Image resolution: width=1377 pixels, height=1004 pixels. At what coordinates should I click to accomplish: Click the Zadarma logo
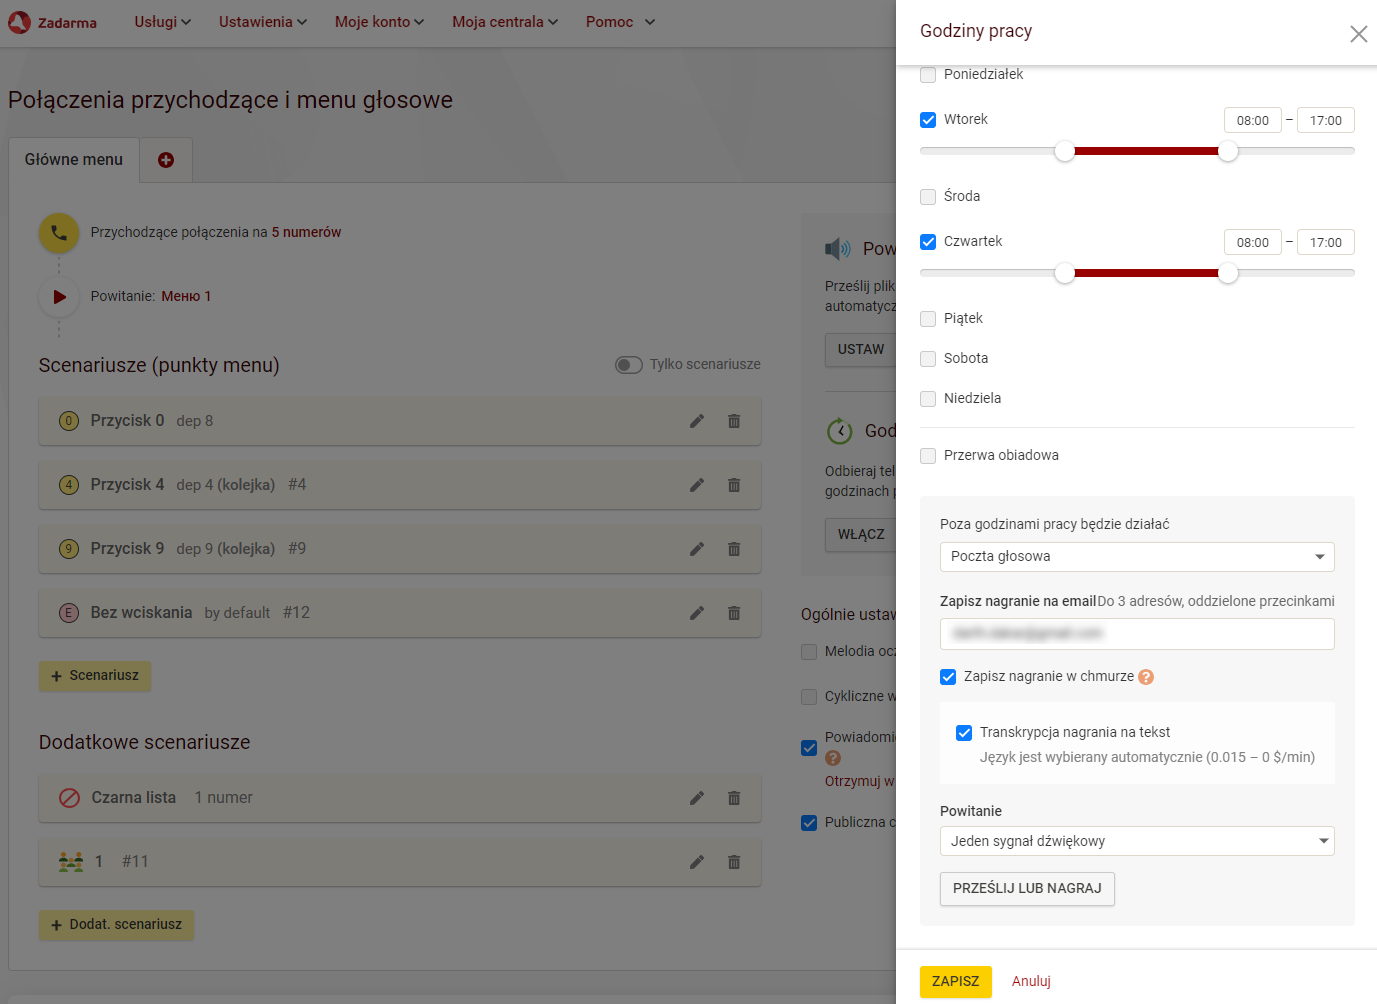click(52, 22)
